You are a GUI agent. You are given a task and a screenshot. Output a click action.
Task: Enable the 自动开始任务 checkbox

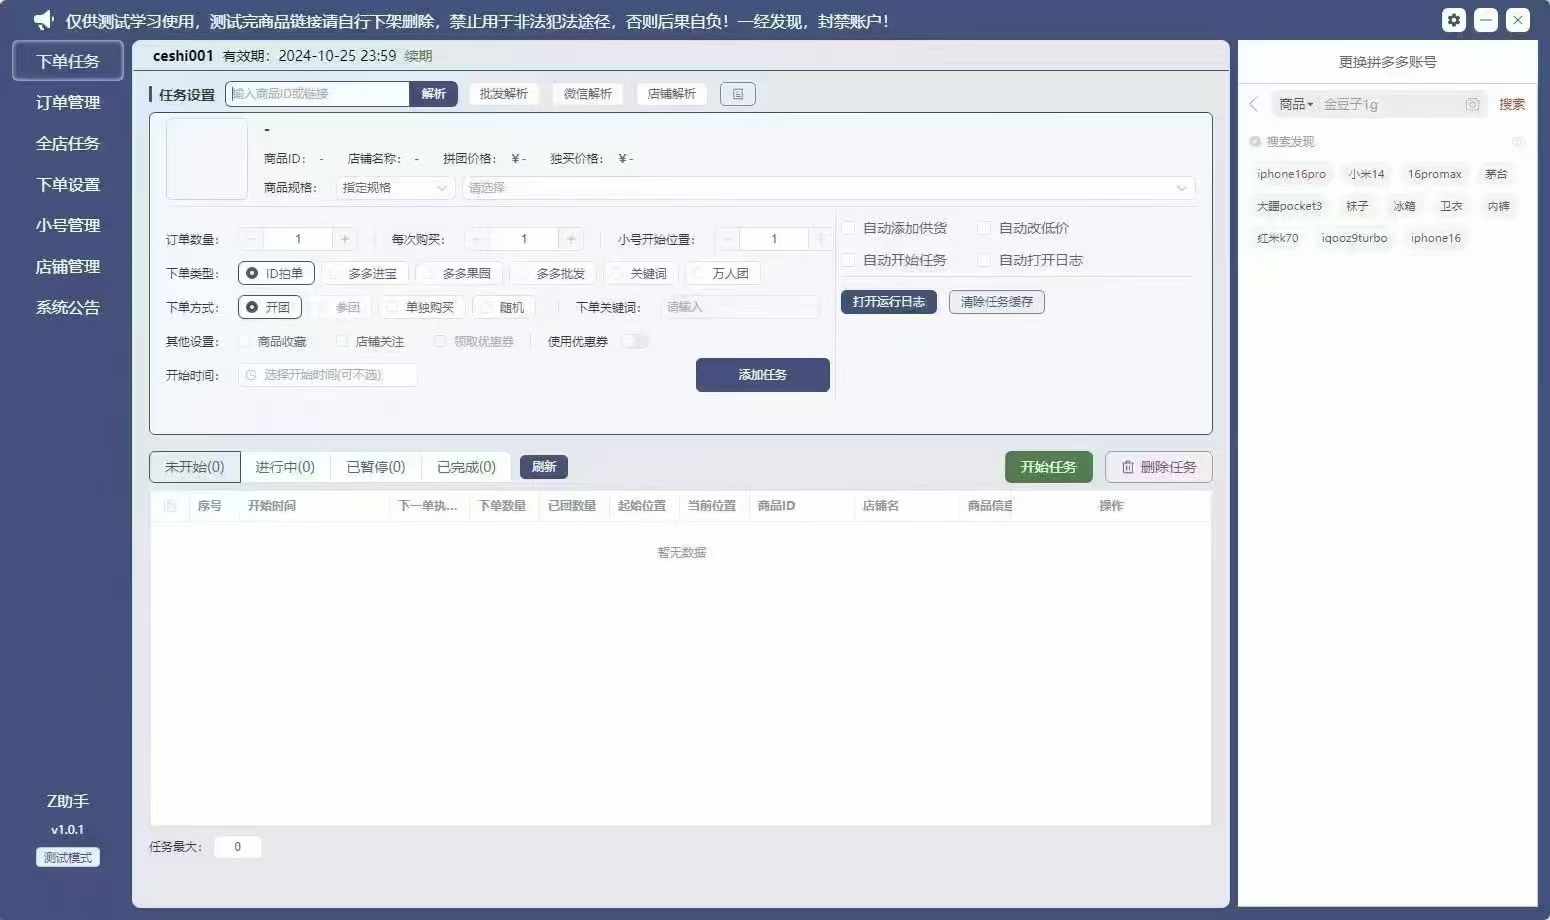[x=849, y=260]
